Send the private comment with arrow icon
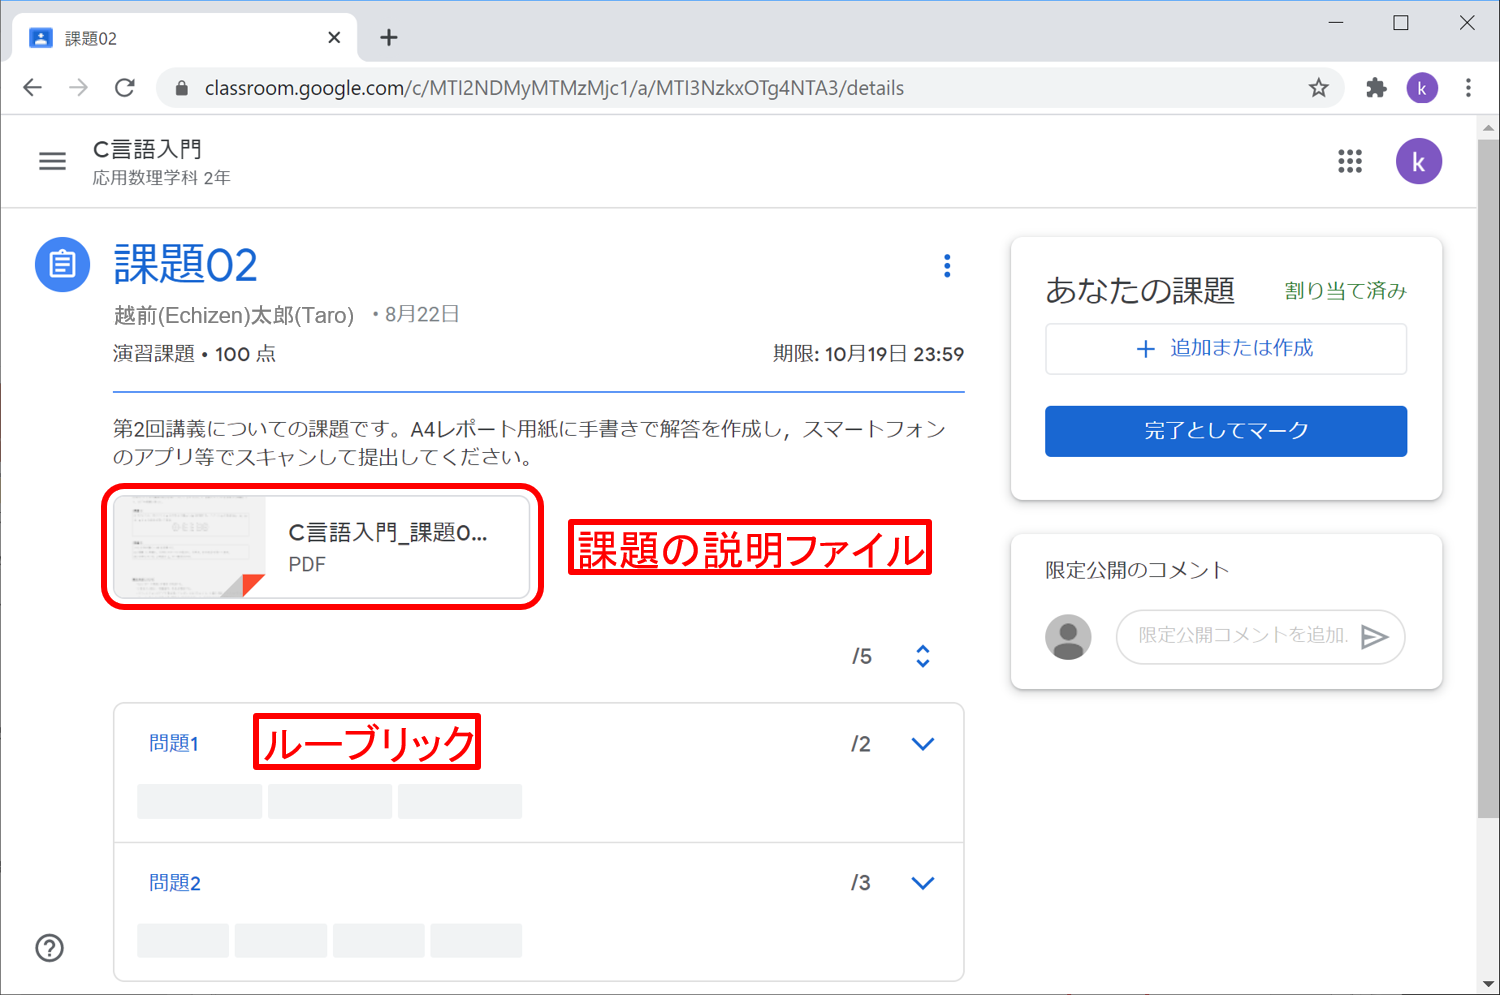The height and width of the screenshot is (995, 1500). (x=1375, y=636)
